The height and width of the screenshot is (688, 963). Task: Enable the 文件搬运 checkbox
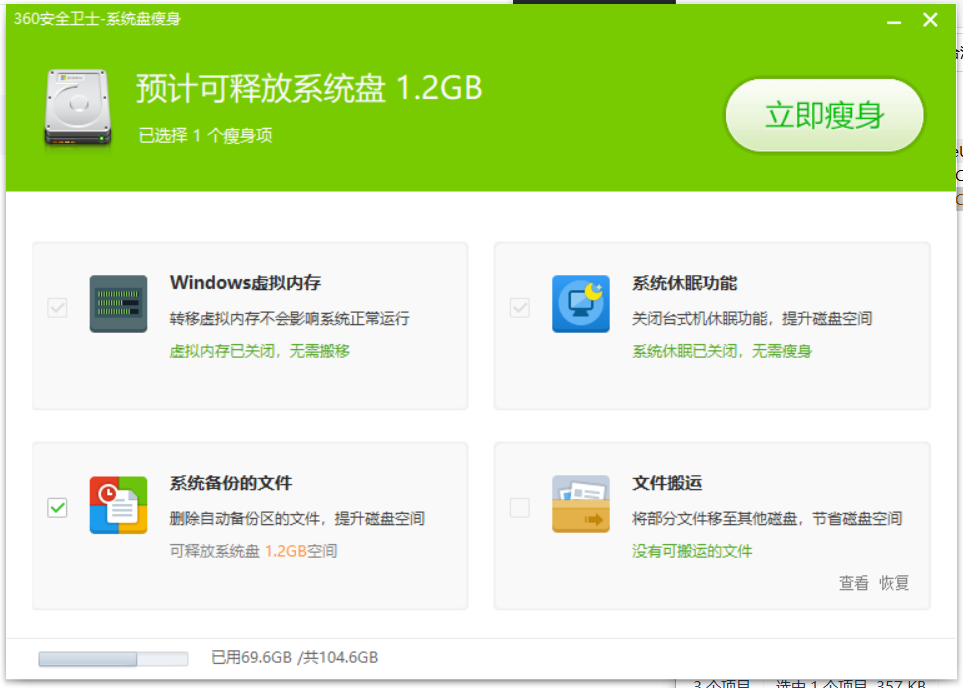[x=519, y=506]
